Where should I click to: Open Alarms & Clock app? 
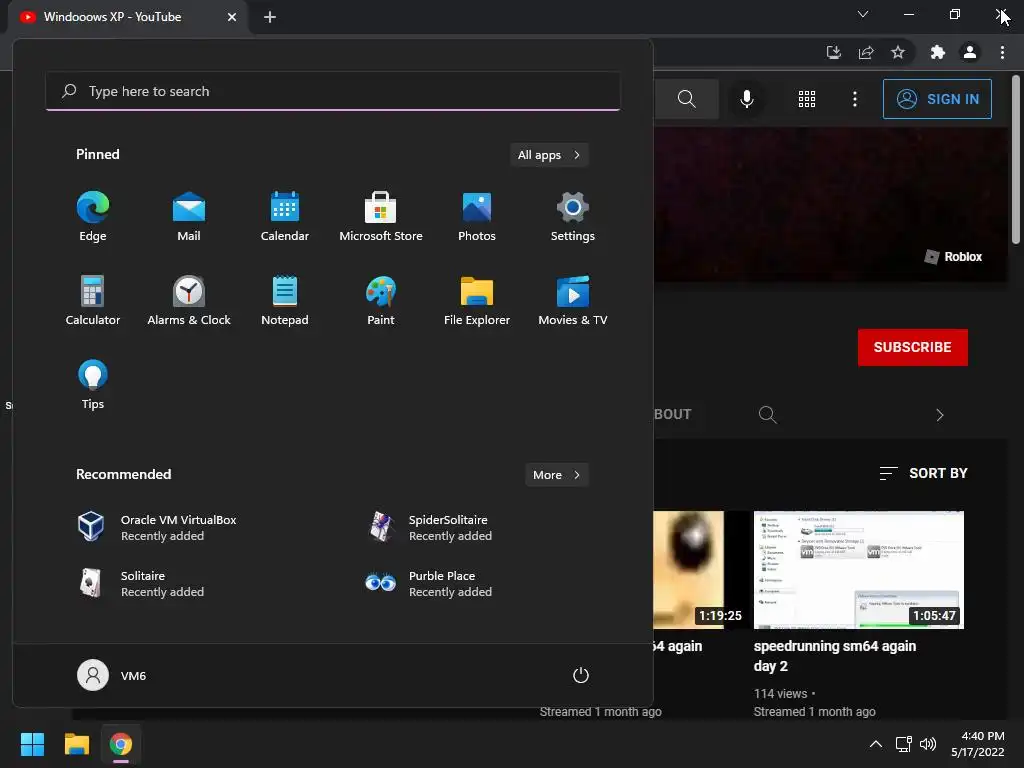189,300
